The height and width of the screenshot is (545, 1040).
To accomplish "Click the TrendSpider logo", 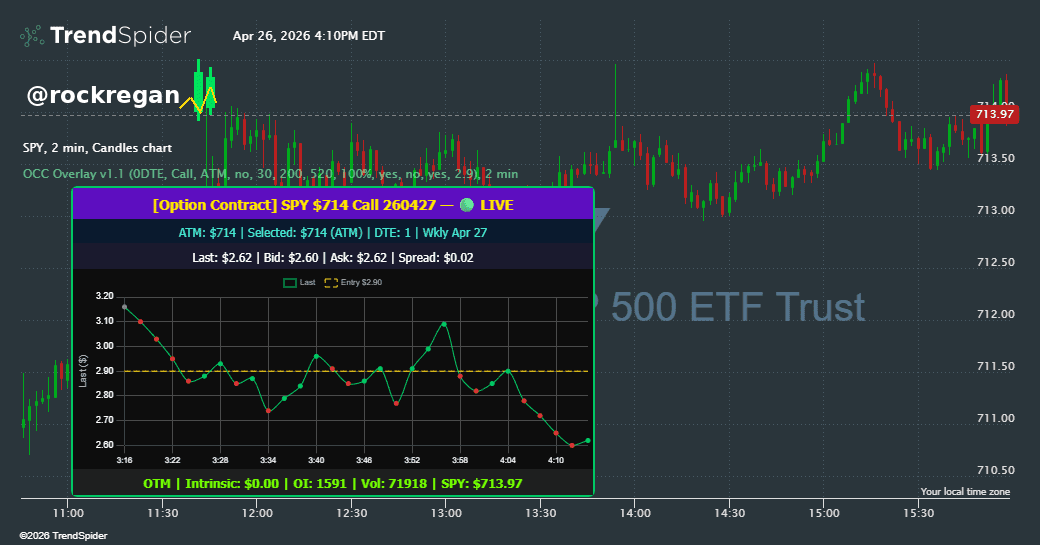I will point(105,35).
